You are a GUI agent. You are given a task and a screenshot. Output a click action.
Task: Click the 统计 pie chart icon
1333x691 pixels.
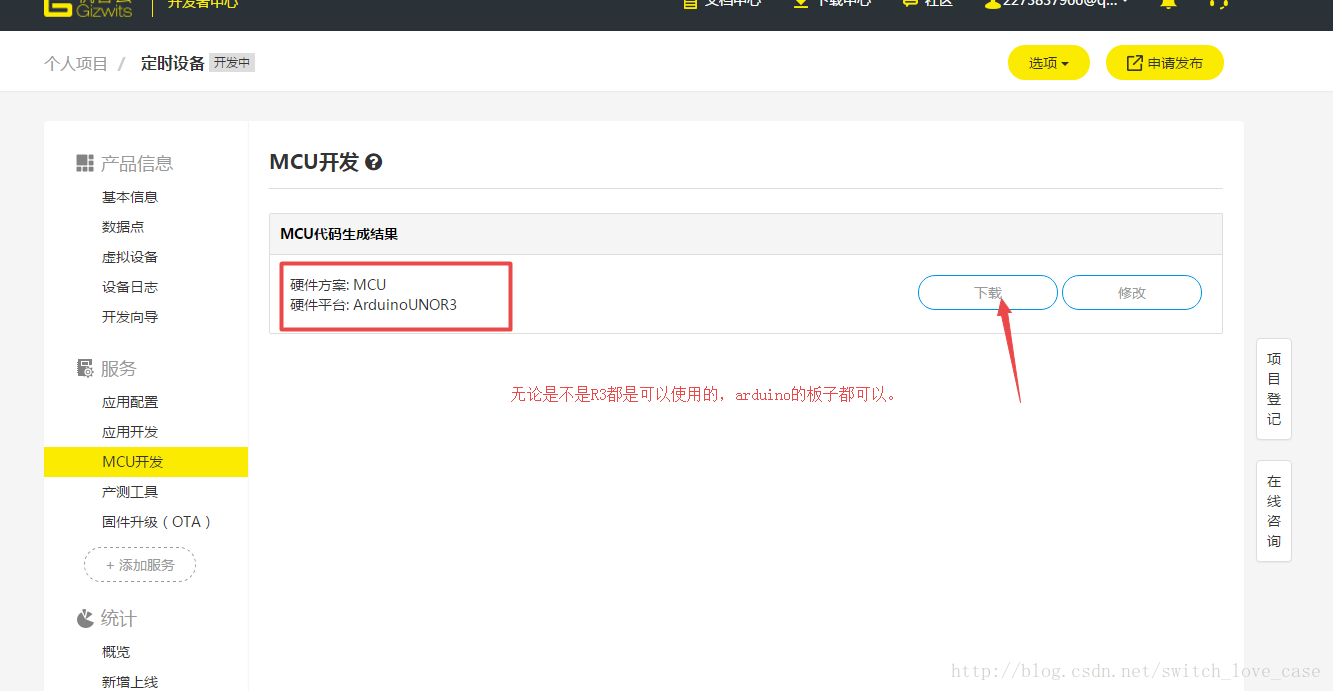click(85, 619)
